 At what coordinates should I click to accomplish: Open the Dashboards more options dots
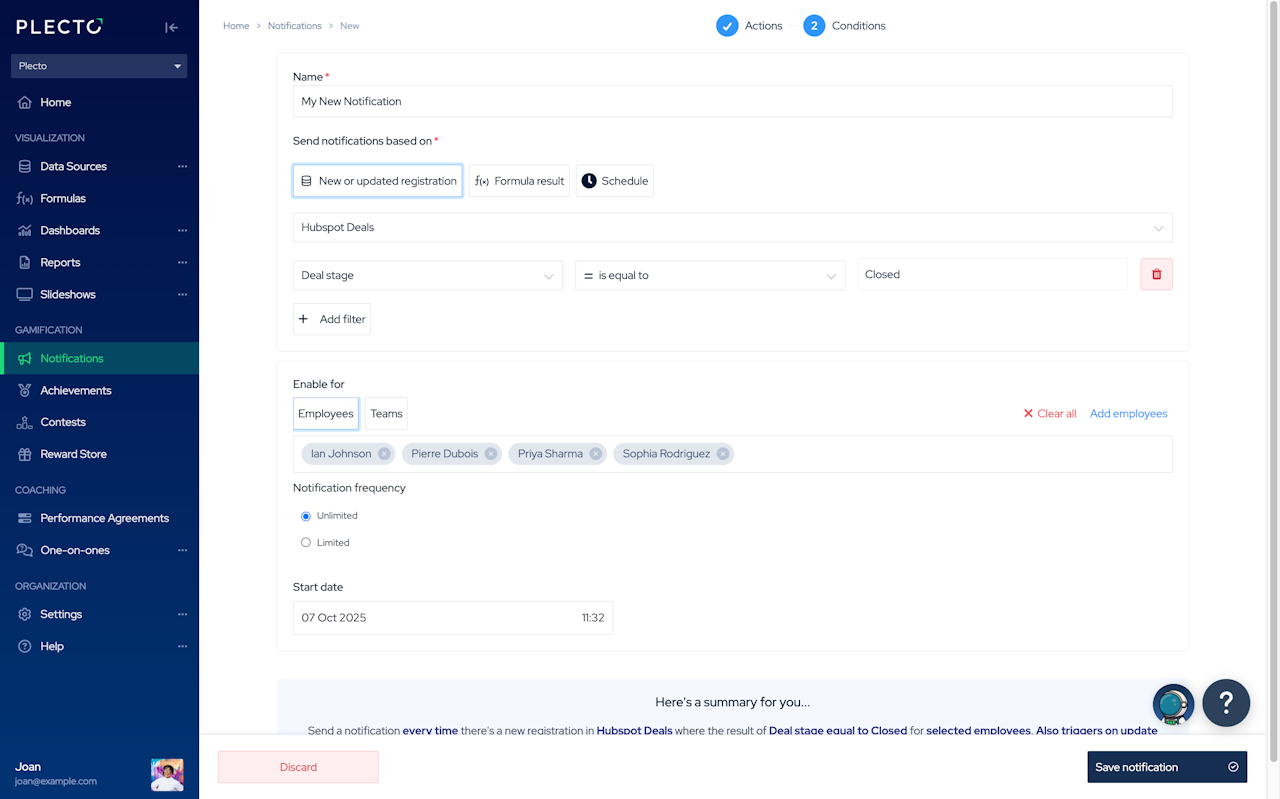point(182,231)
